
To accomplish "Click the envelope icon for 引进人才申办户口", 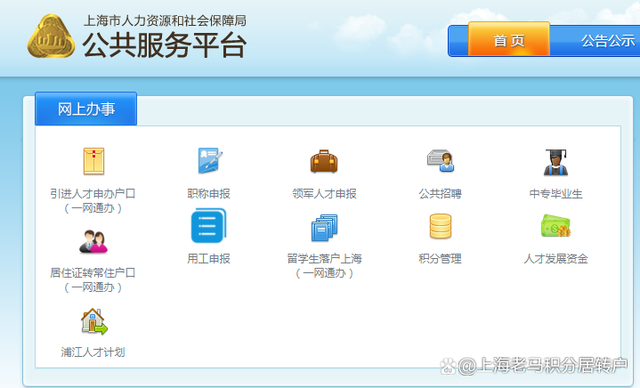I will [93, 161].
